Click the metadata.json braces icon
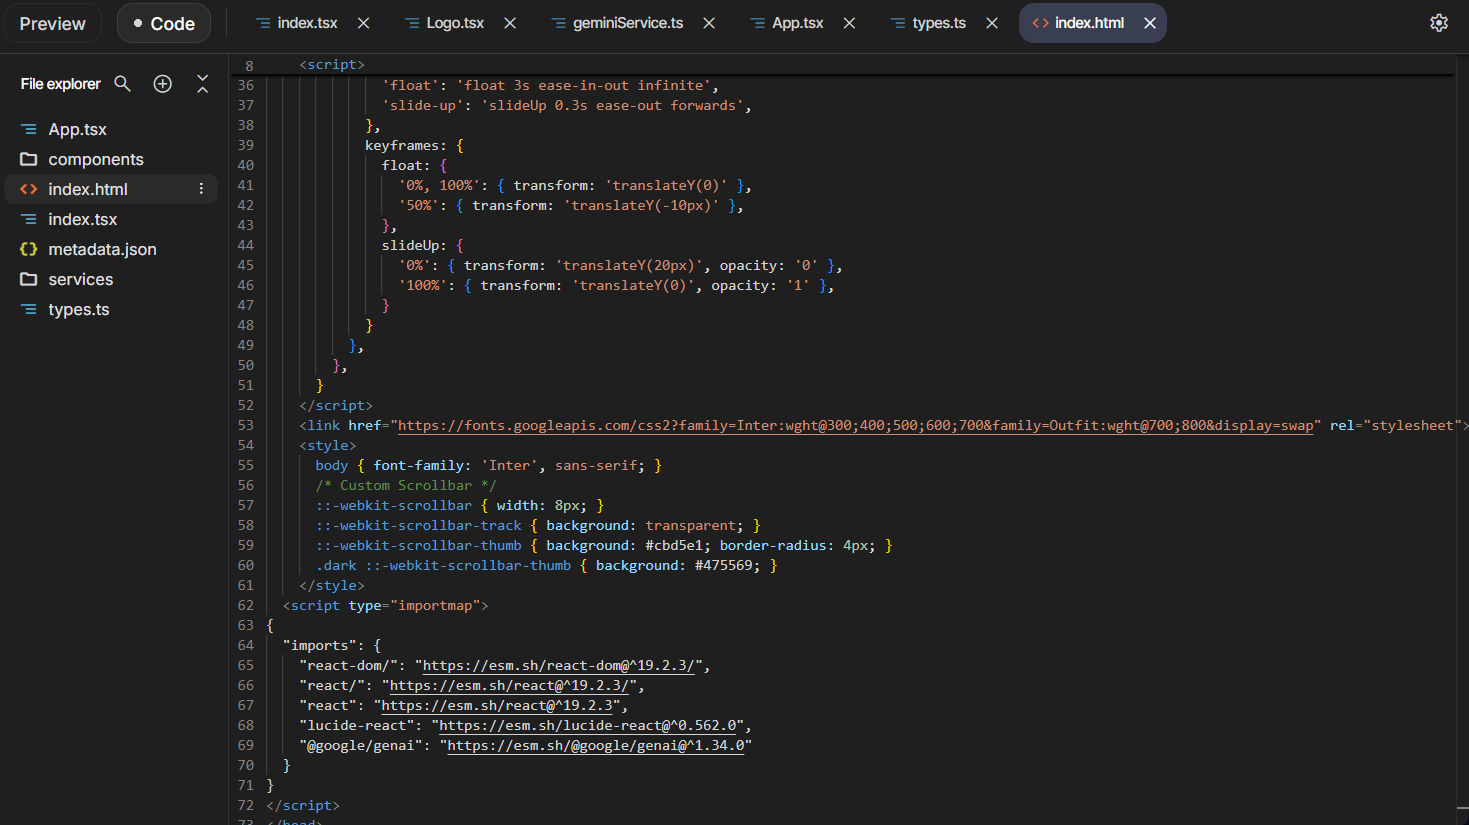This screenshot has width=1469, height=825. [x=29, y=249]
